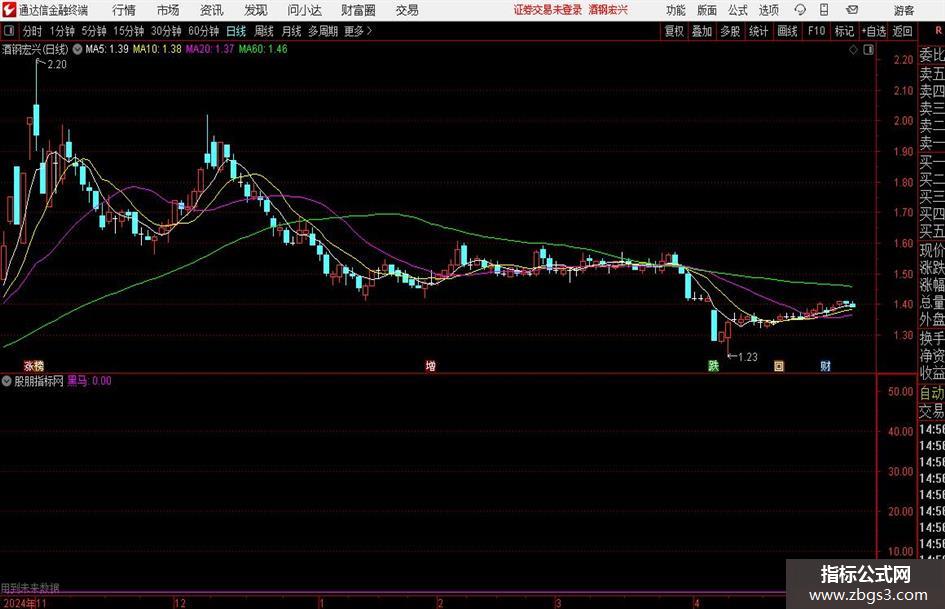Click the 游客 user account label
The image size is (945, 609).
pyautogui.click(x=904, y=10)
